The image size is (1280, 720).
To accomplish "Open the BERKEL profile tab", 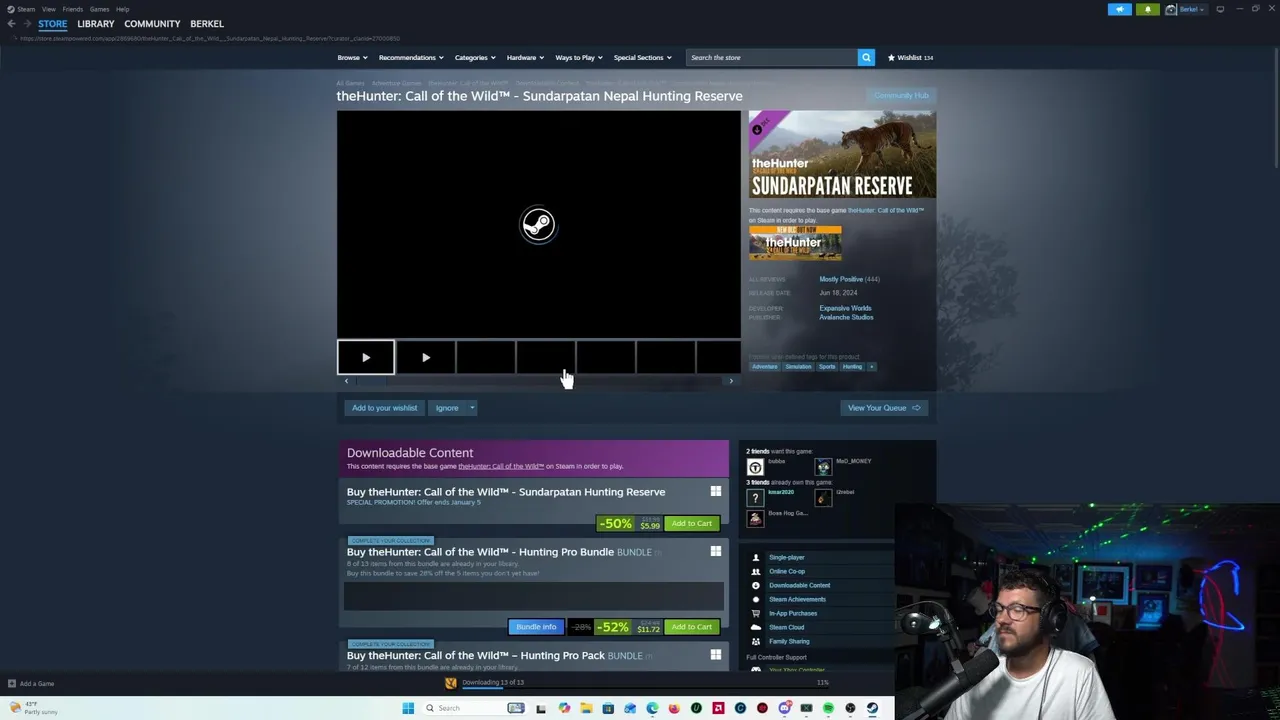I will tap(207, 24).
